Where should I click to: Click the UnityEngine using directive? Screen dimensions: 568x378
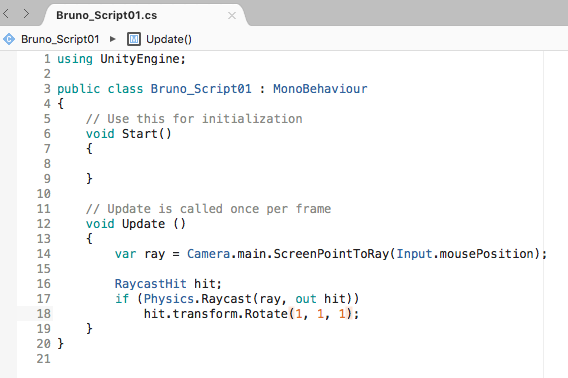click(x=121, y=59)
